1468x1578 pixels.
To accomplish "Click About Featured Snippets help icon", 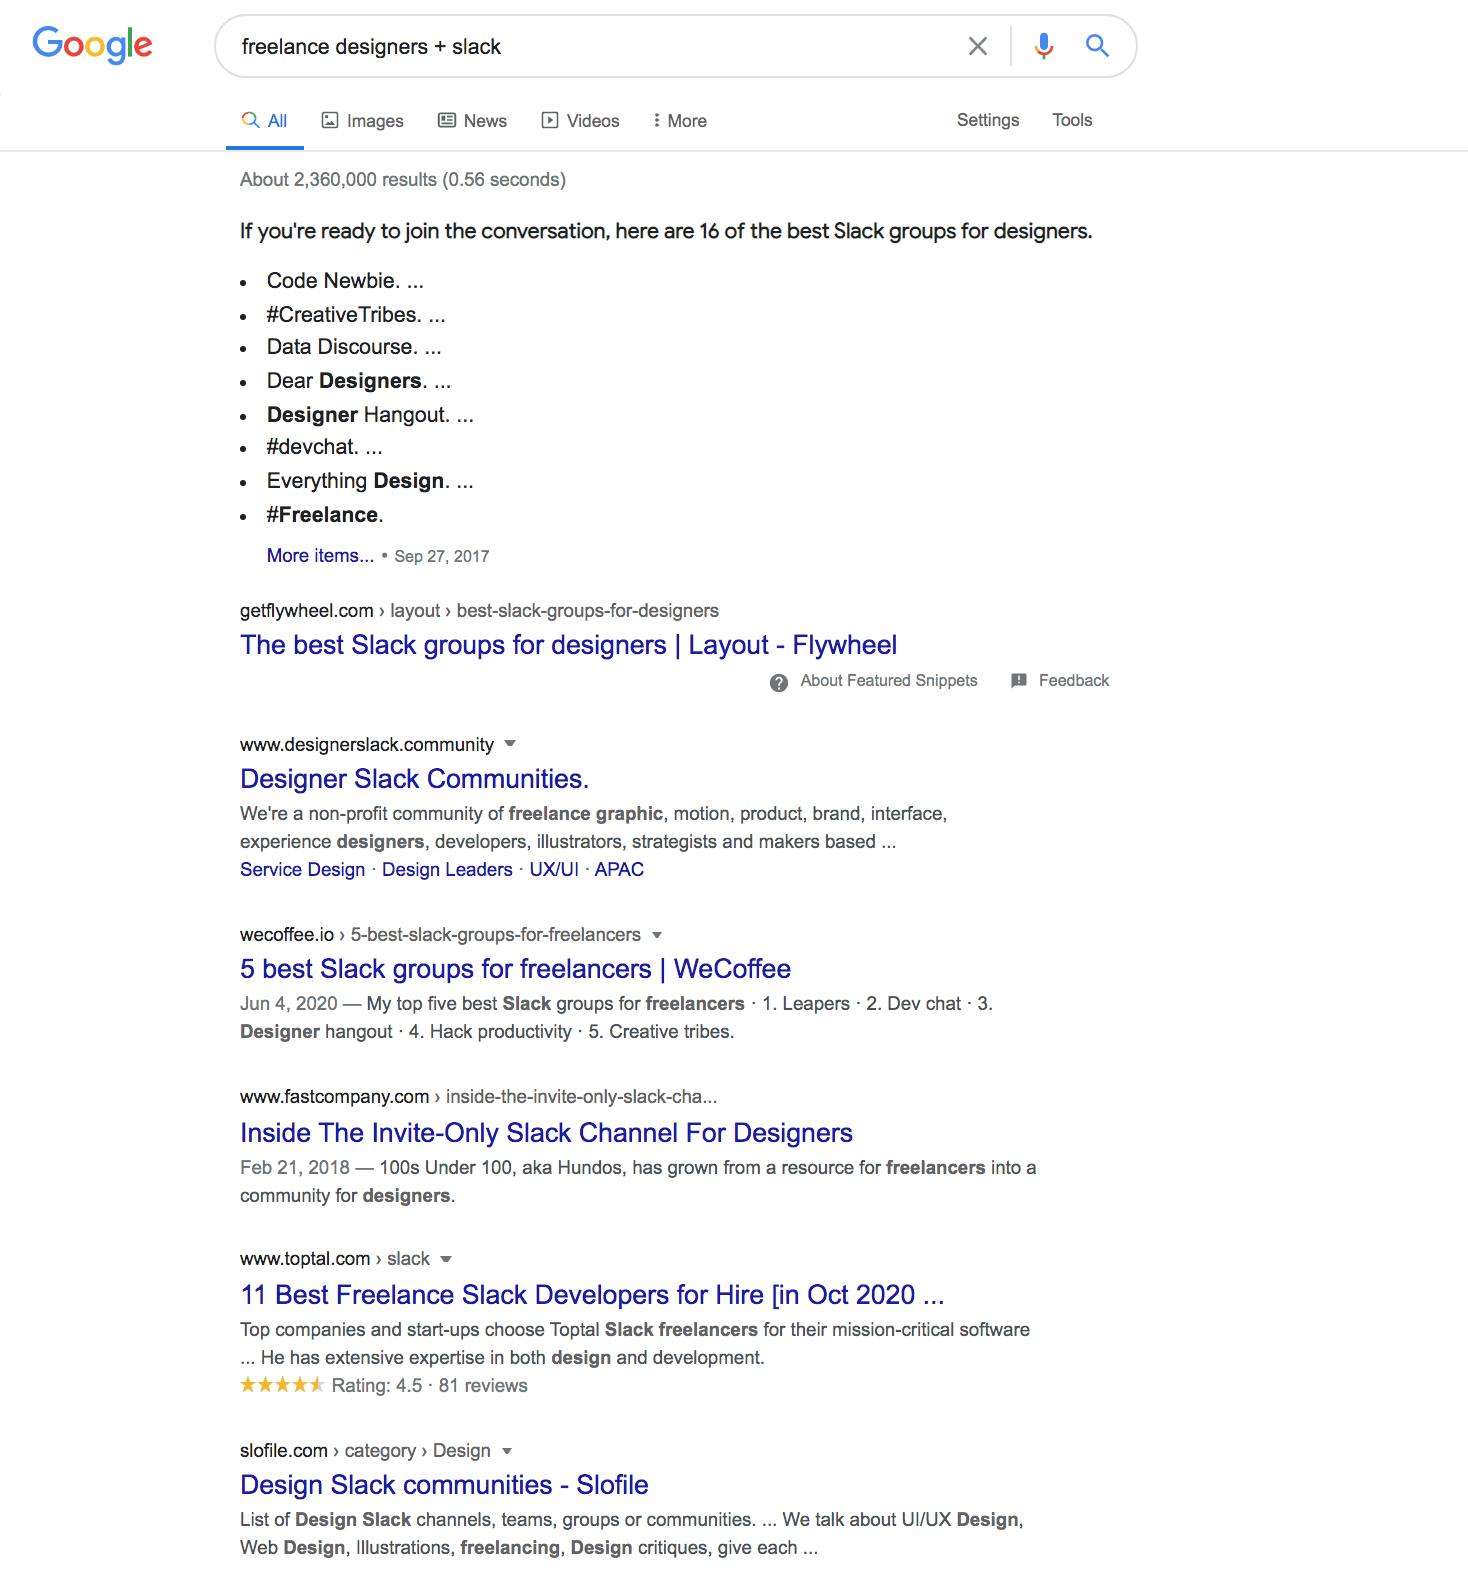I will pos(779,682).
